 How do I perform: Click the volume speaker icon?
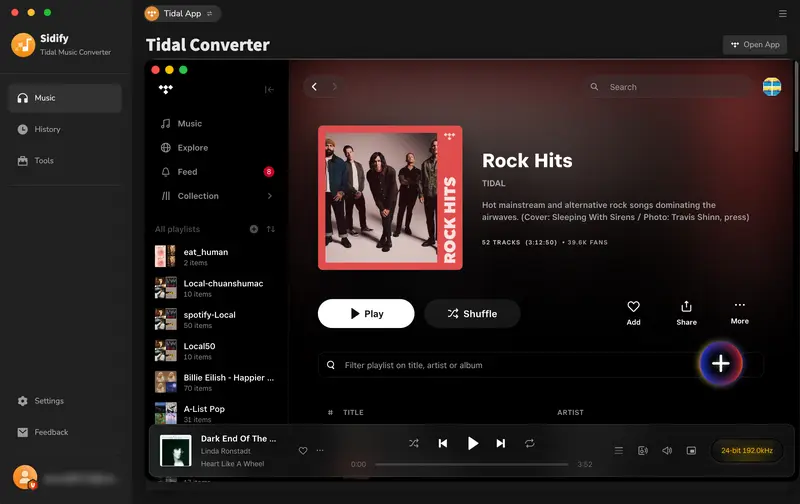pos(667,451)
